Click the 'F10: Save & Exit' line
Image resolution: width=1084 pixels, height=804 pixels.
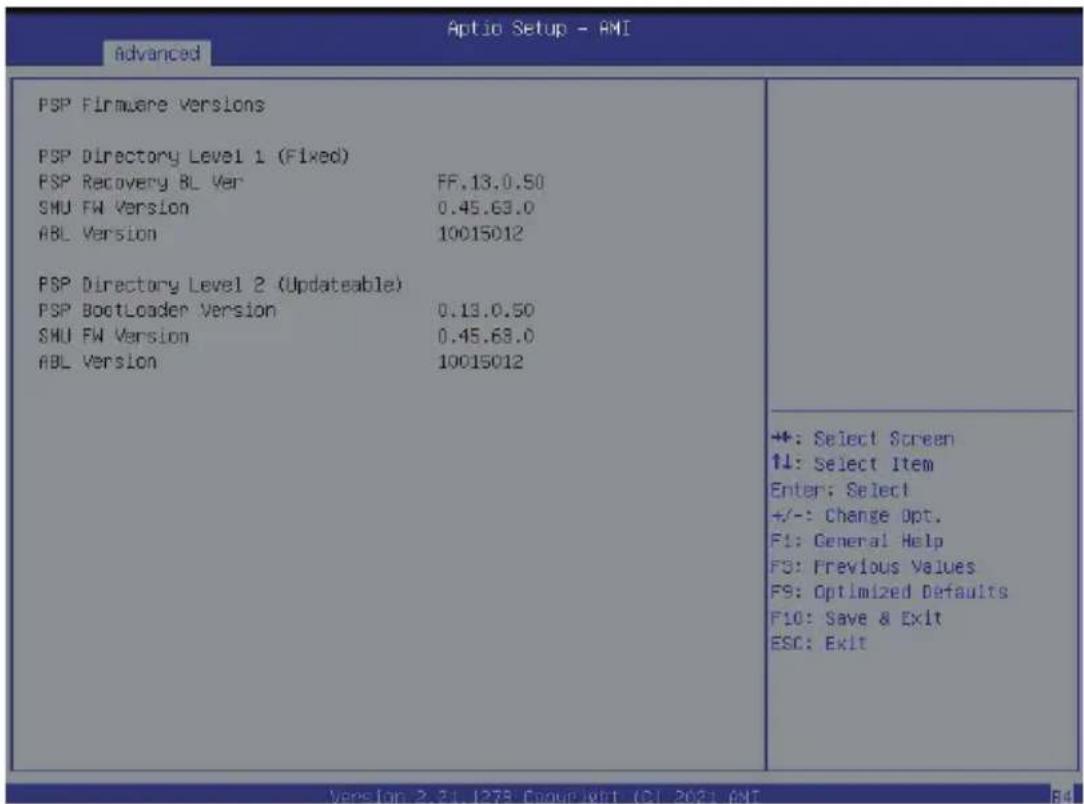857,618
